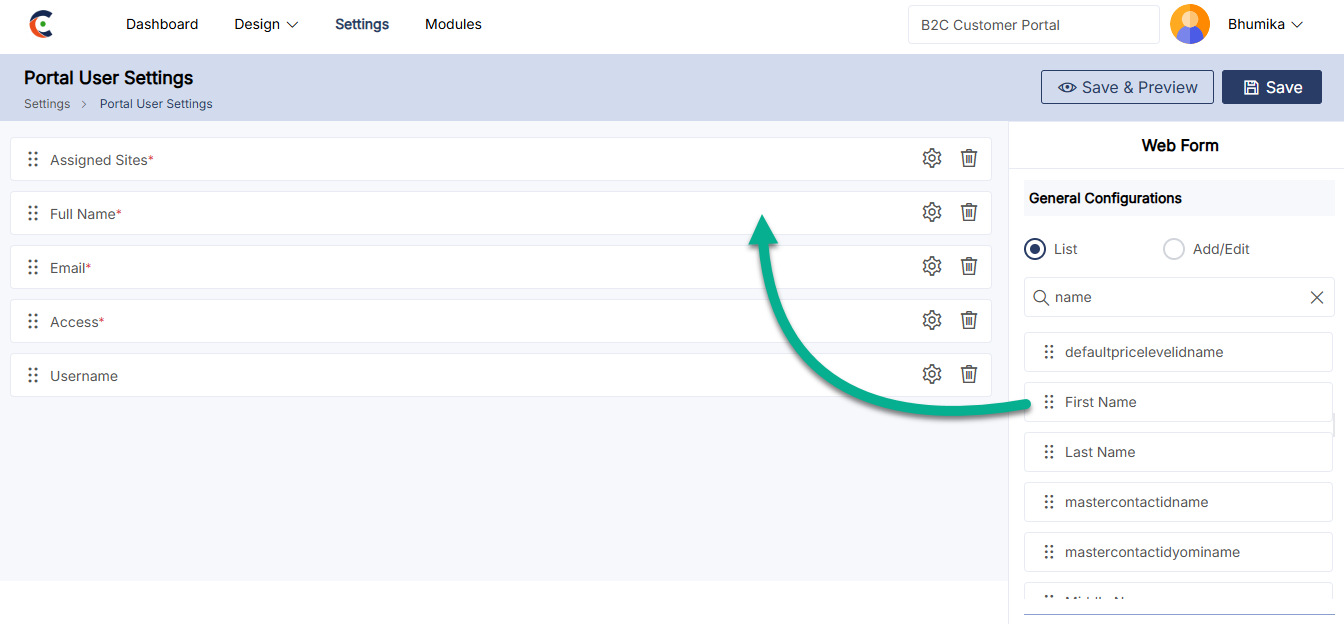Open the Modules menu item
Viewport: 1344px width, 624px height.
click(x=453, y=24)
